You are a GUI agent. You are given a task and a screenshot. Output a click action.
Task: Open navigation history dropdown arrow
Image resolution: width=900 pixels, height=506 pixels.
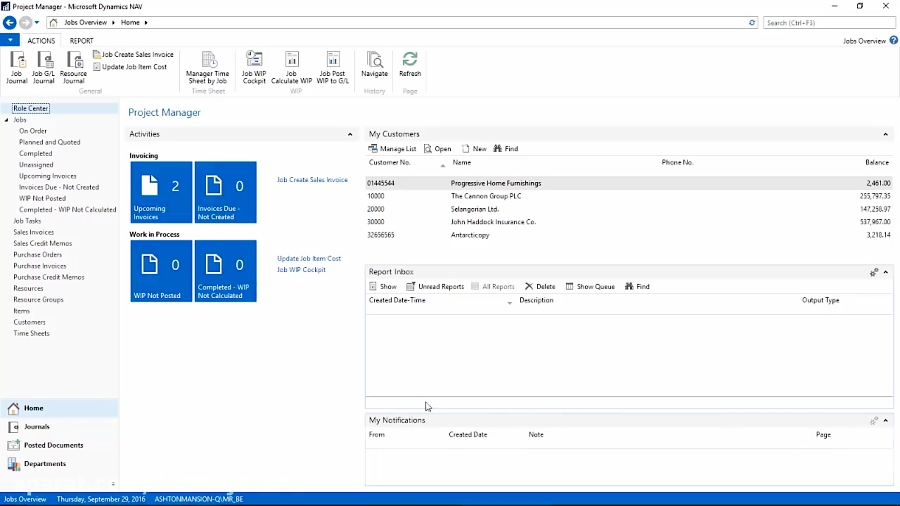click(x=37, y=23)
